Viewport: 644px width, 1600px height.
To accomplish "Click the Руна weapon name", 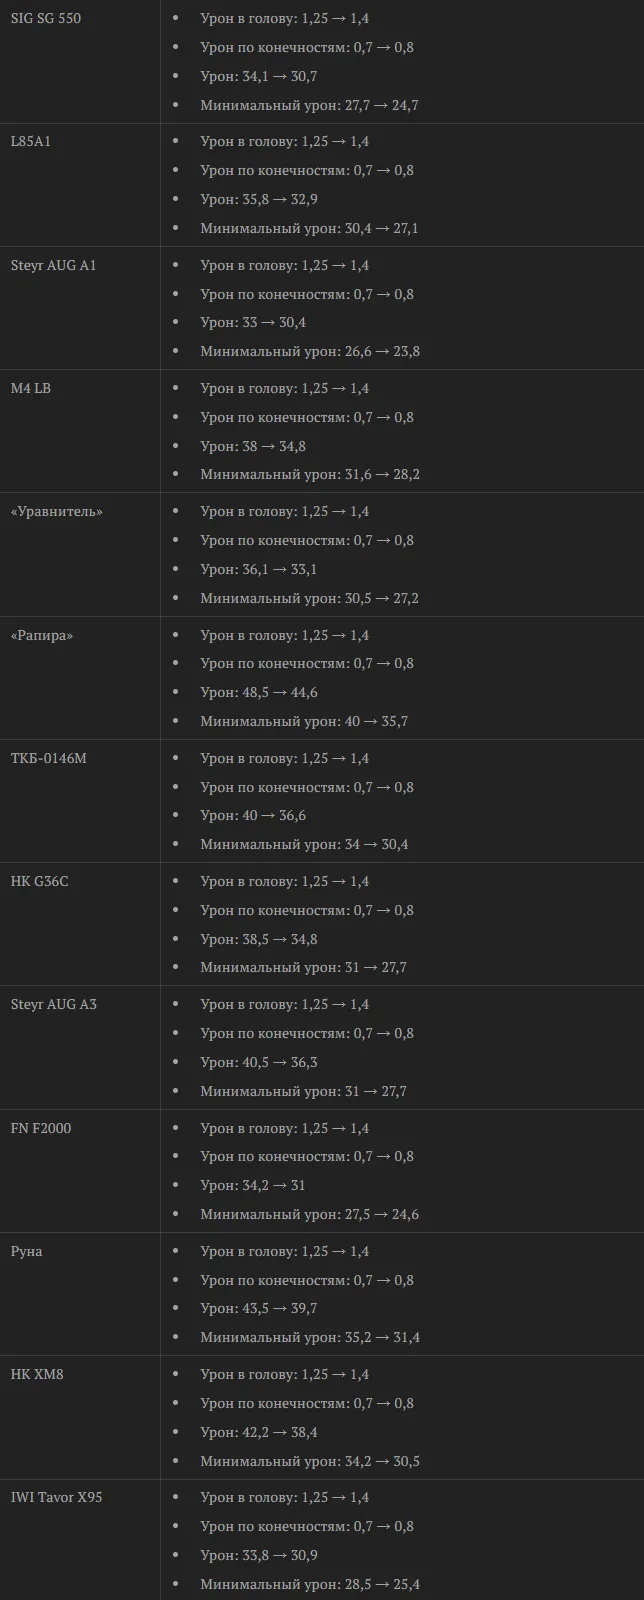I will 27,1251.
